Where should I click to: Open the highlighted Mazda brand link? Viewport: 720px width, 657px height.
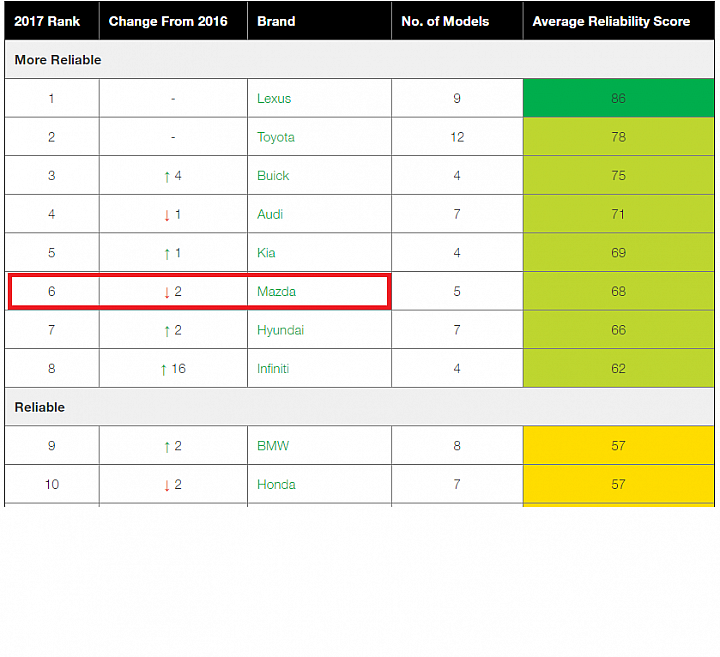[x=276, y=292]
